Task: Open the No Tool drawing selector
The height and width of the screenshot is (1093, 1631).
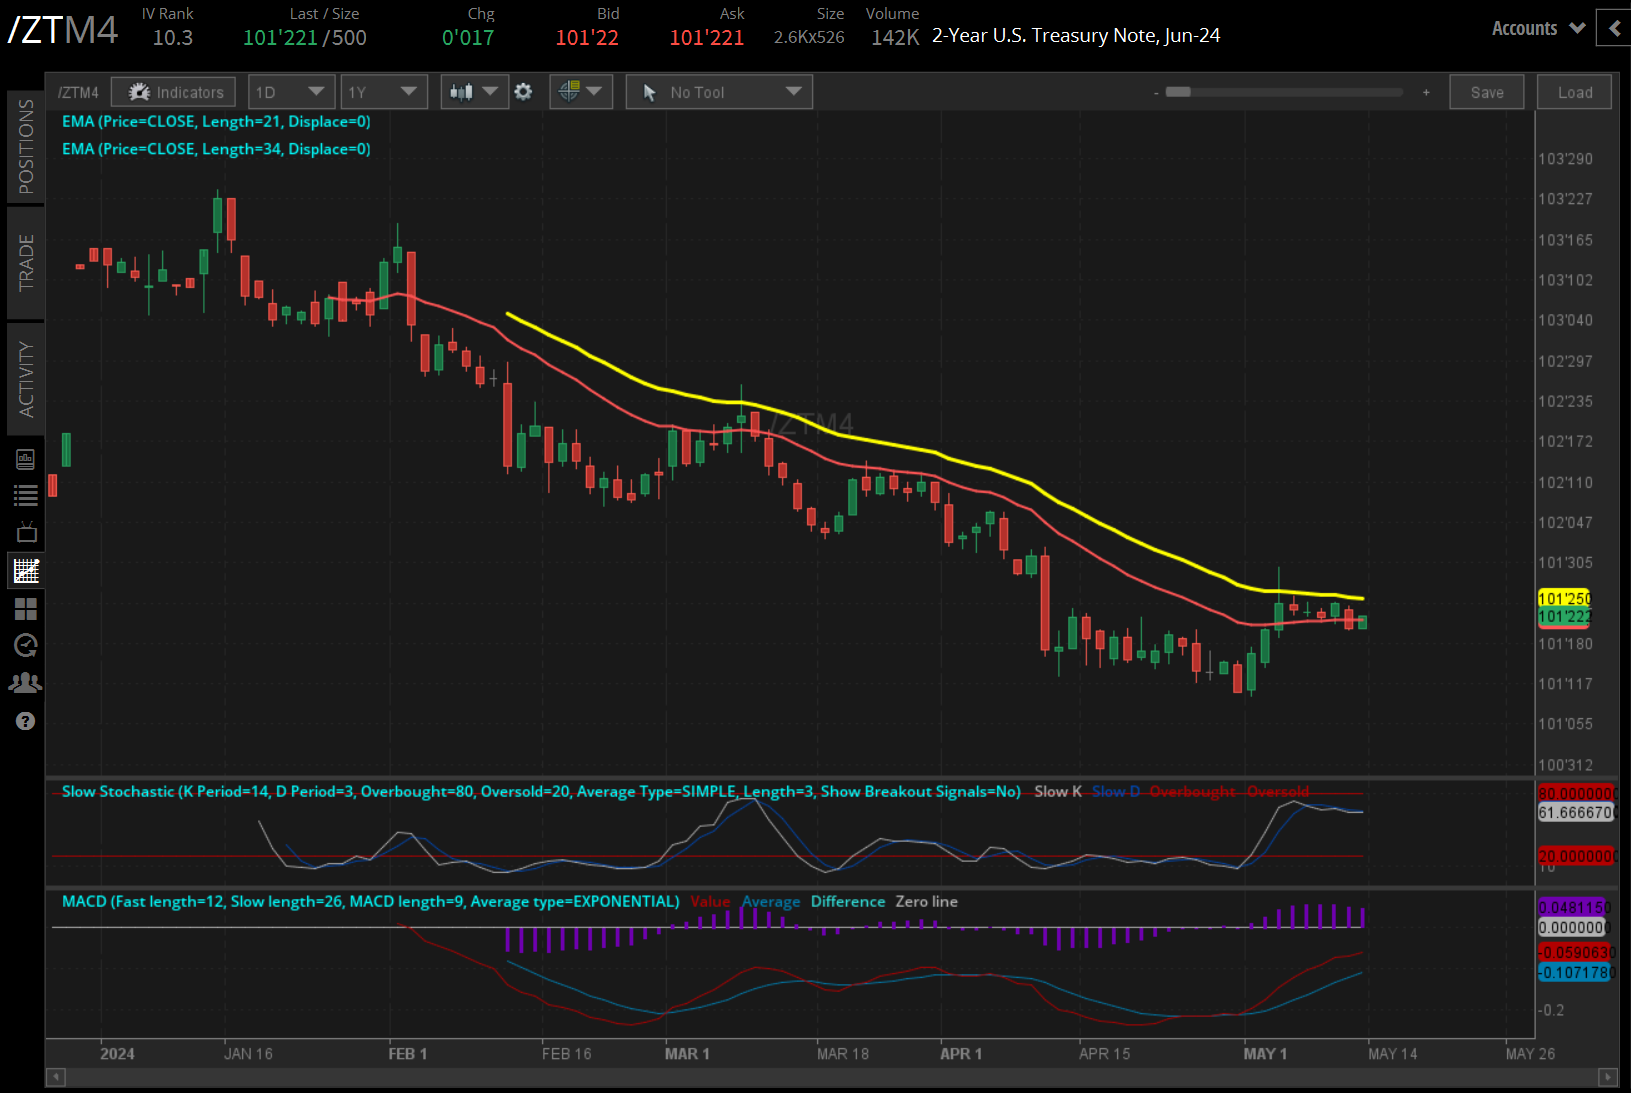Action: (x=719, y=92)
